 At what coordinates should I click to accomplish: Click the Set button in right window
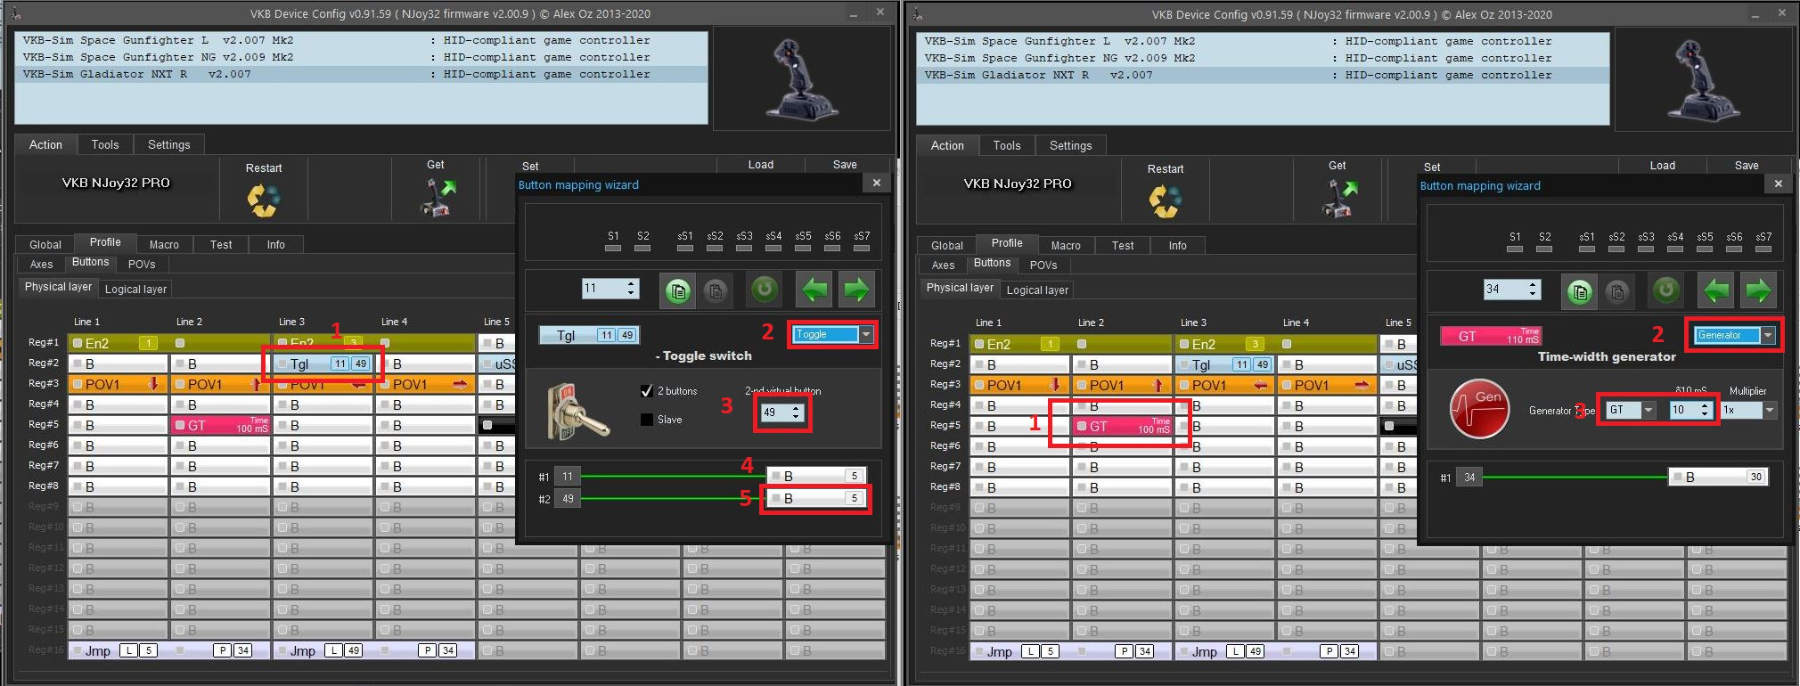click(1432, 167)
